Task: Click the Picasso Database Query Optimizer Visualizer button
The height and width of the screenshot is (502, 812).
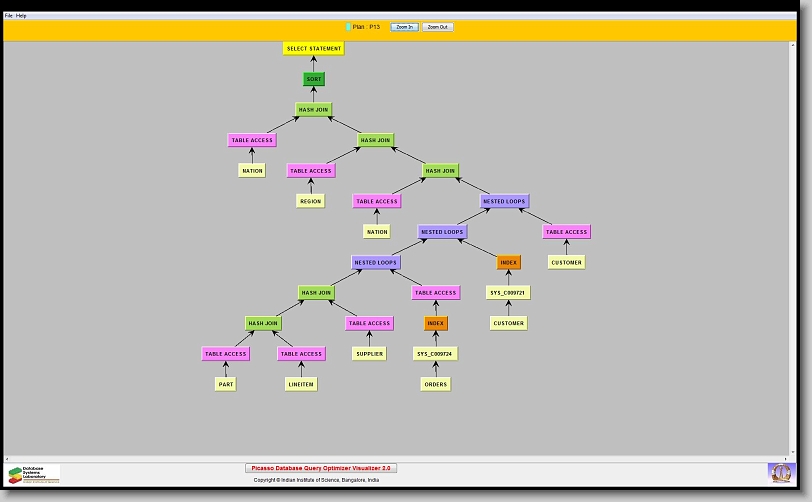Action: tap(321, 468)
